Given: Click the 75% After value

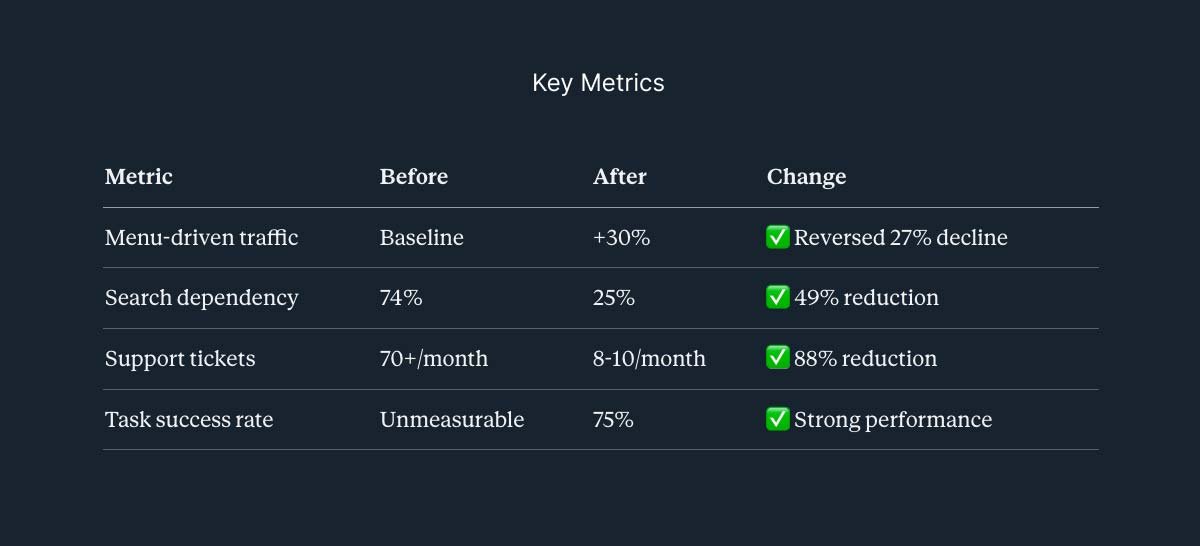Looking at the screenshot, I should coord(613,420).
